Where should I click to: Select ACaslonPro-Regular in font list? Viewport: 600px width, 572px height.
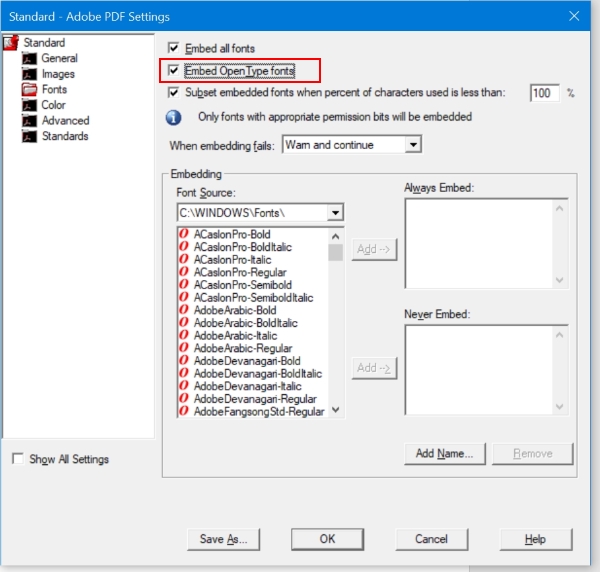pyautogui.click(x=240, y=272)
